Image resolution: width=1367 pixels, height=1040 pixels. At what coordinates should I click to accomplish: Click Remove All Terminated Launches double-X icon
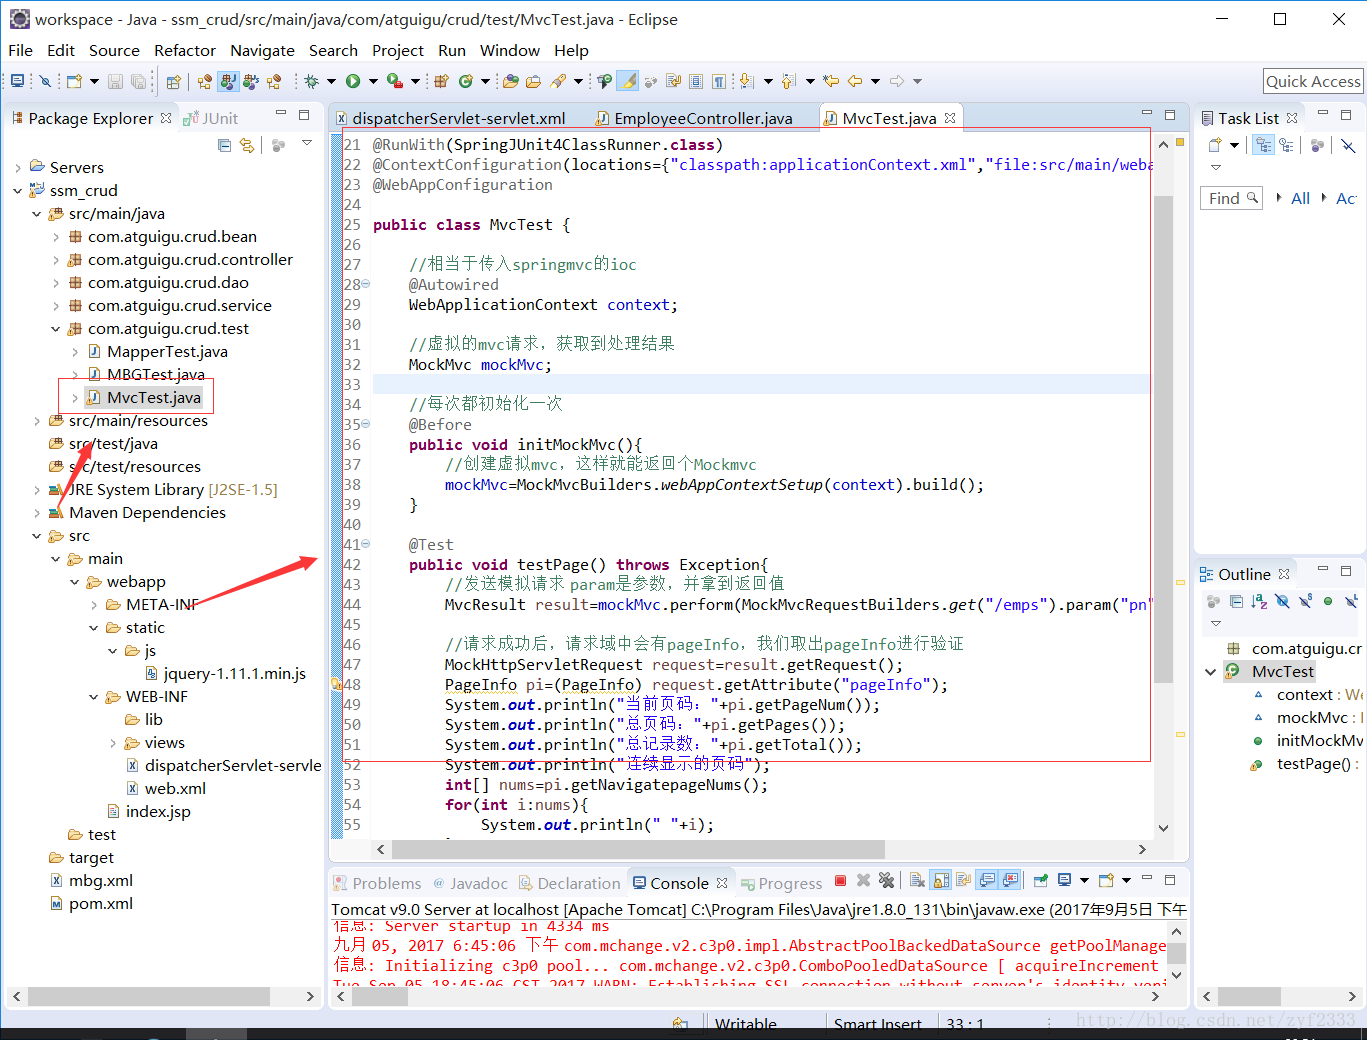(886, 881)
